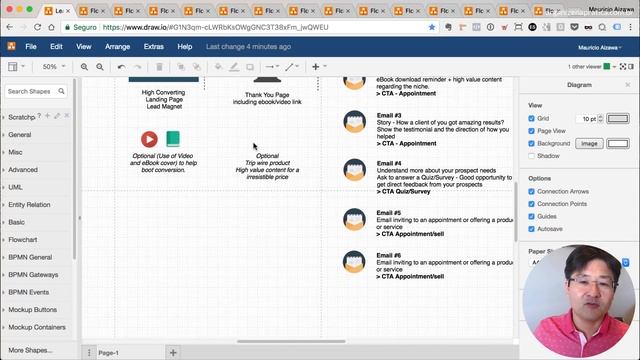Open the 50% zoom dropdown
Viewport: 640px width, 360px height.
click(x=54, y=67)
